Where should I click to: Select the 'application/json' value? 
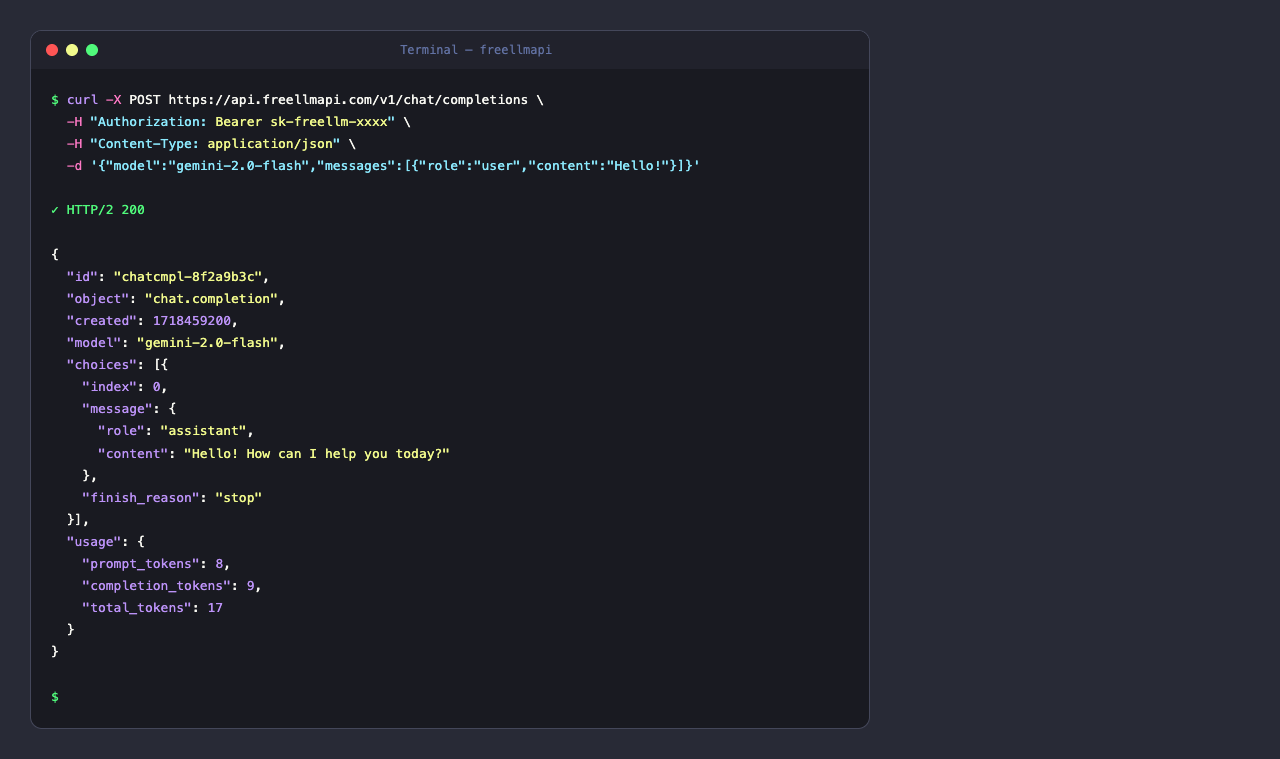tap(270, 144)
